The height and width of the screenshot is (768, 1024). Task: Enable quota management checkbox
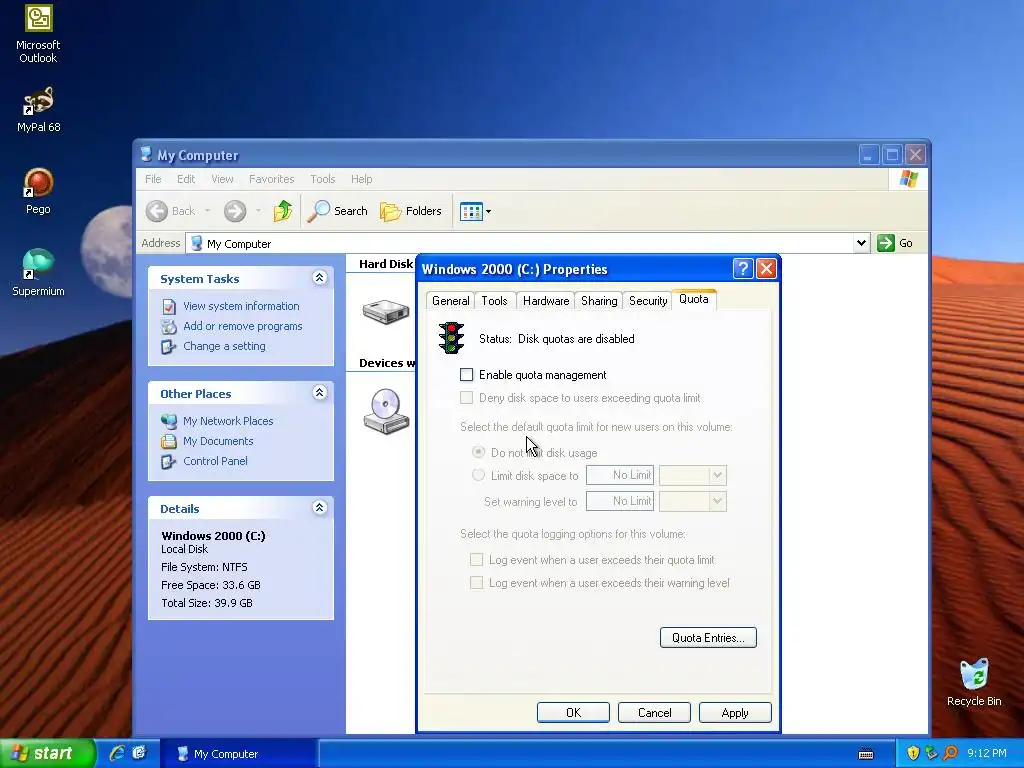click(466, 375)
